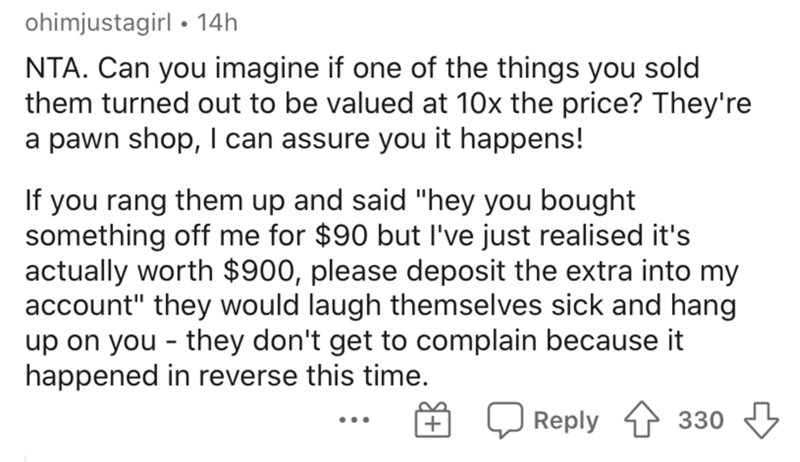Click the 330 vote score
The image size is (800, 462).
701,421
